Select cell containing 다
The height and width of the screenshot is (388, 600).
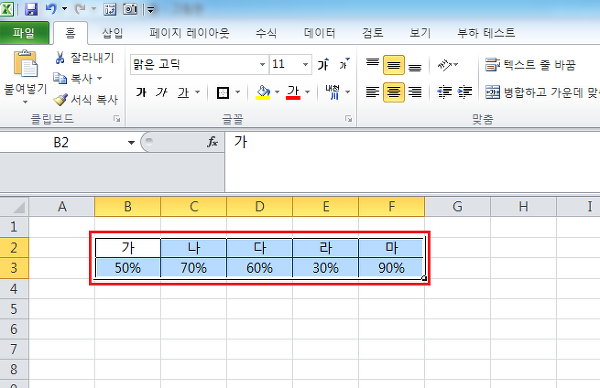coord(259,248)
